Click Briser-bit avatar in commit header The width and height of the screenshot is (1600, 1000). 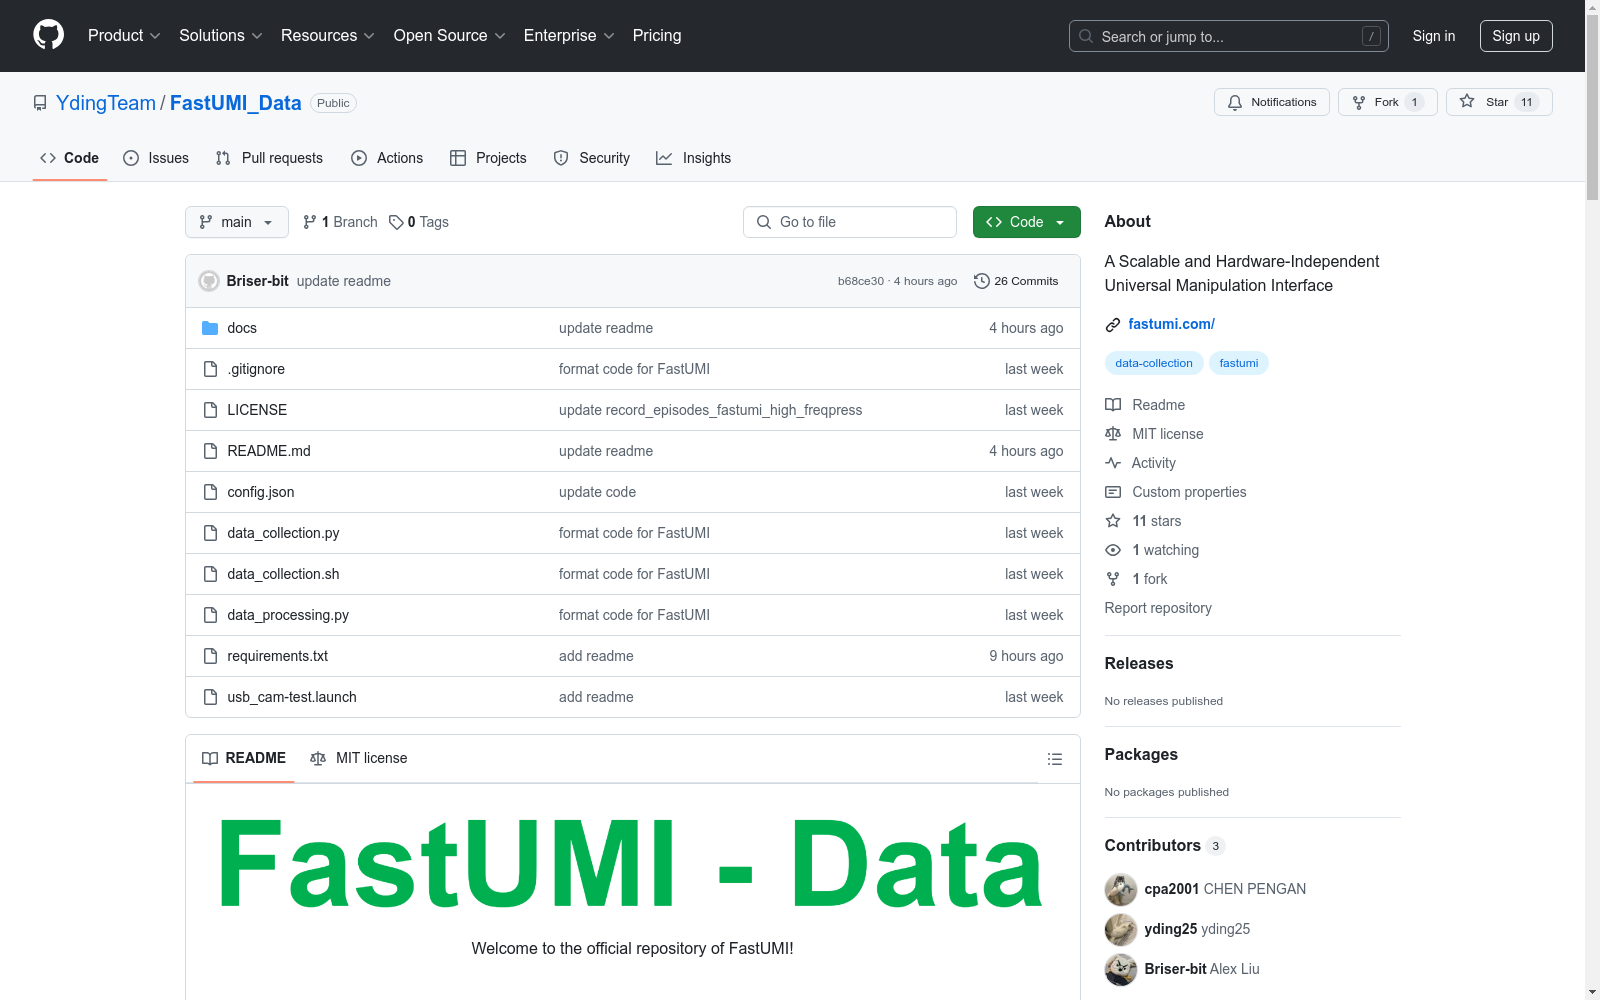[209, 281]
